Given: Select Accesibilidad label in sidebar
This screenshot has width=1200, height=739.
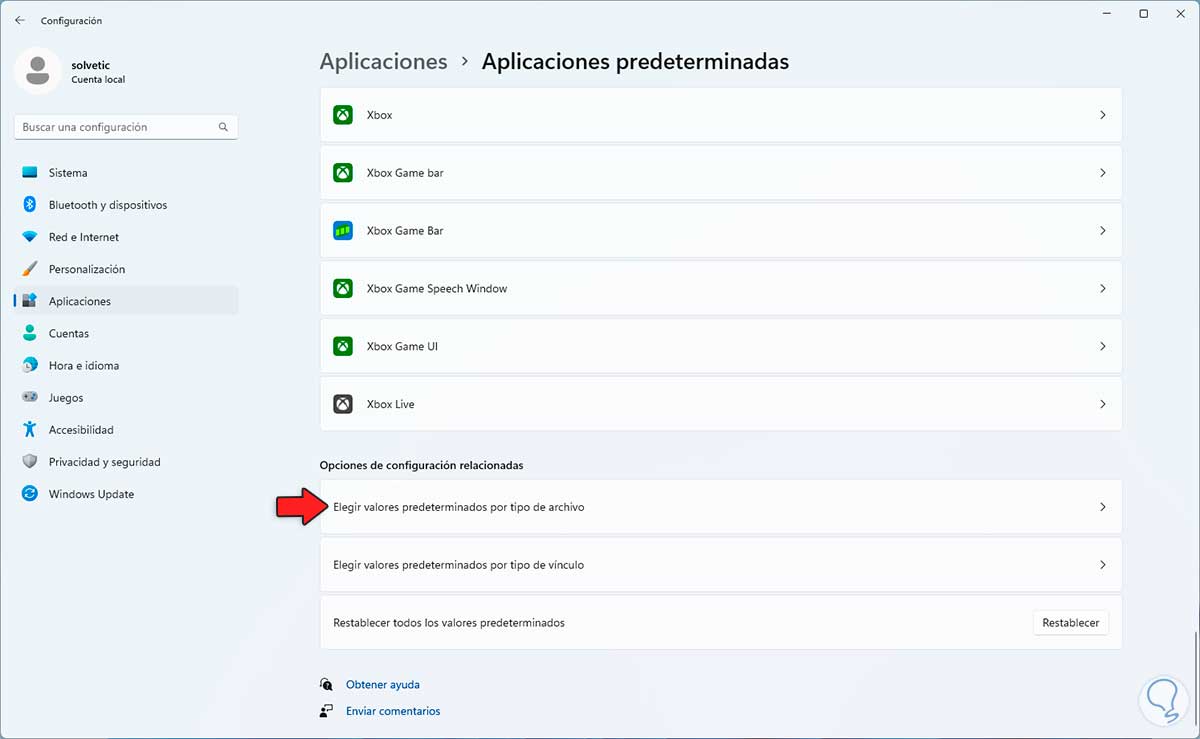Looking at the screenshot, I should click(x=81, y=430).
